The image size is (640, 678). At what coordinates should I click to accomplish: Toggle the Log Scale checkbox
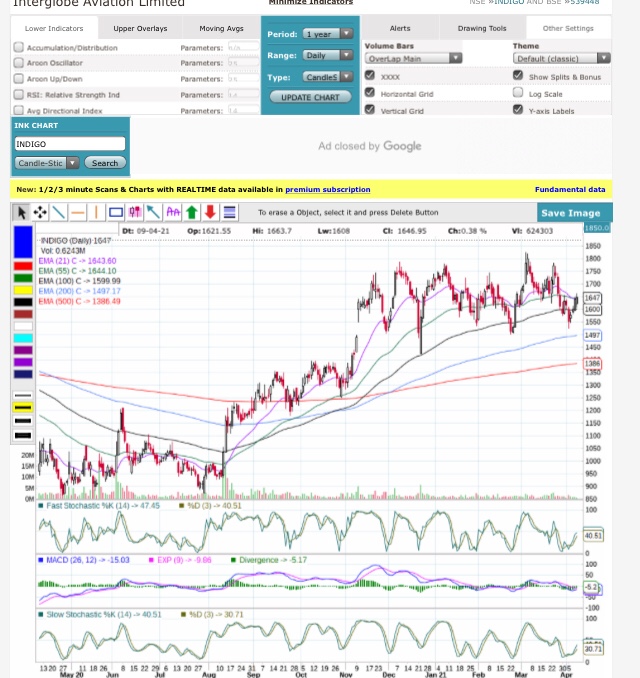(x=518, y=93)
